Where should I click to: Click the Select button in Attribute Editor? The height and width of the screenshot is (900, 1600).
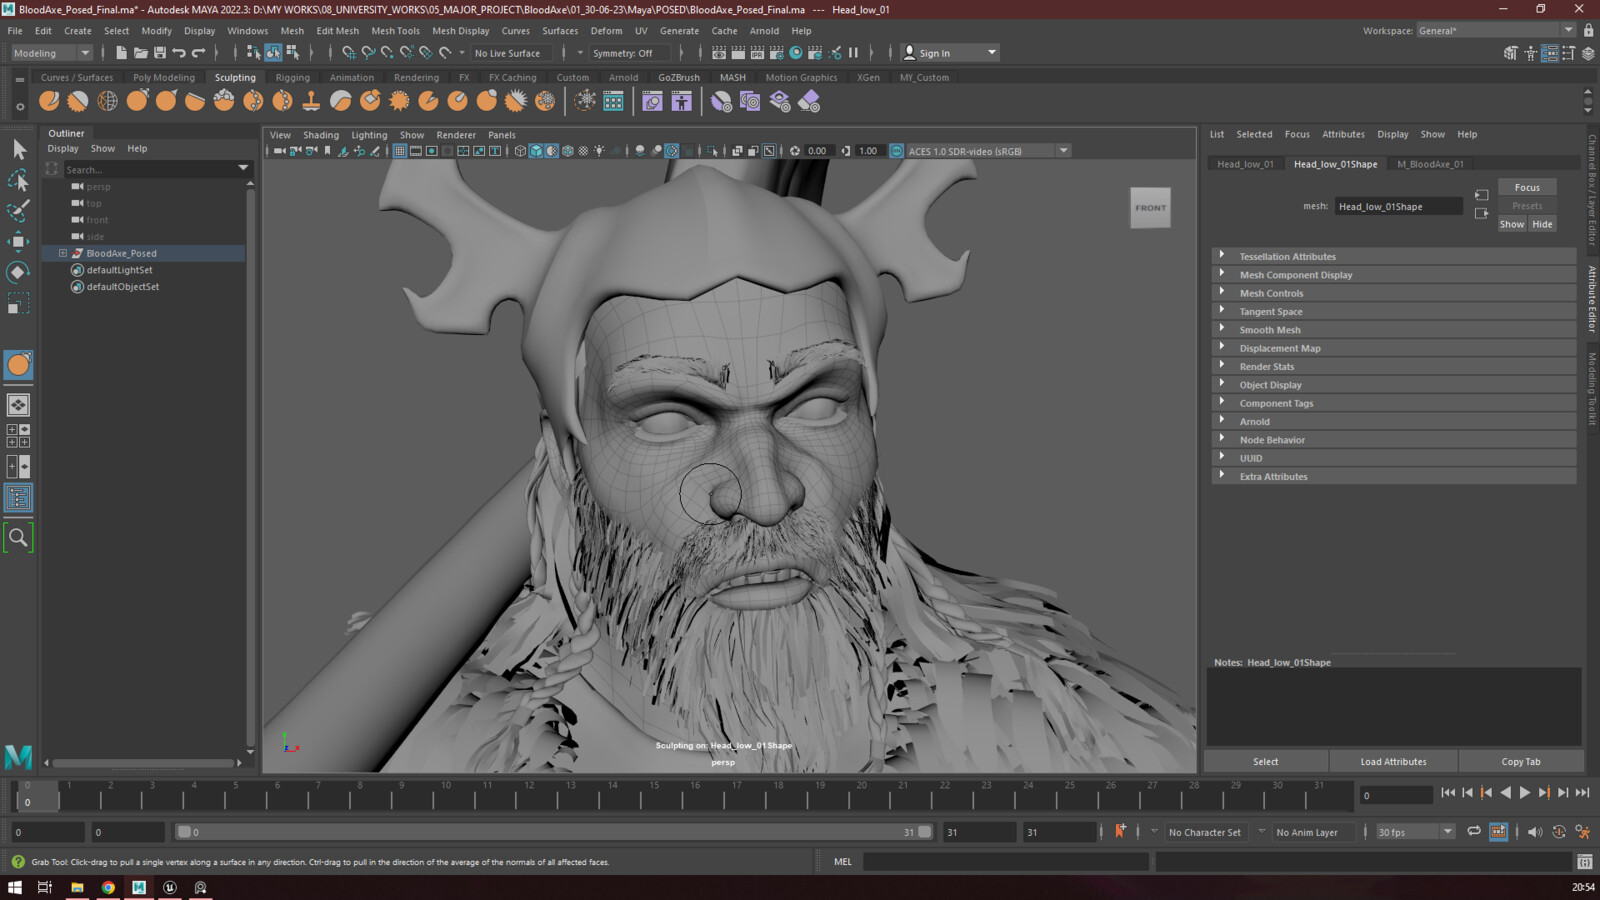click(1266, 762)
